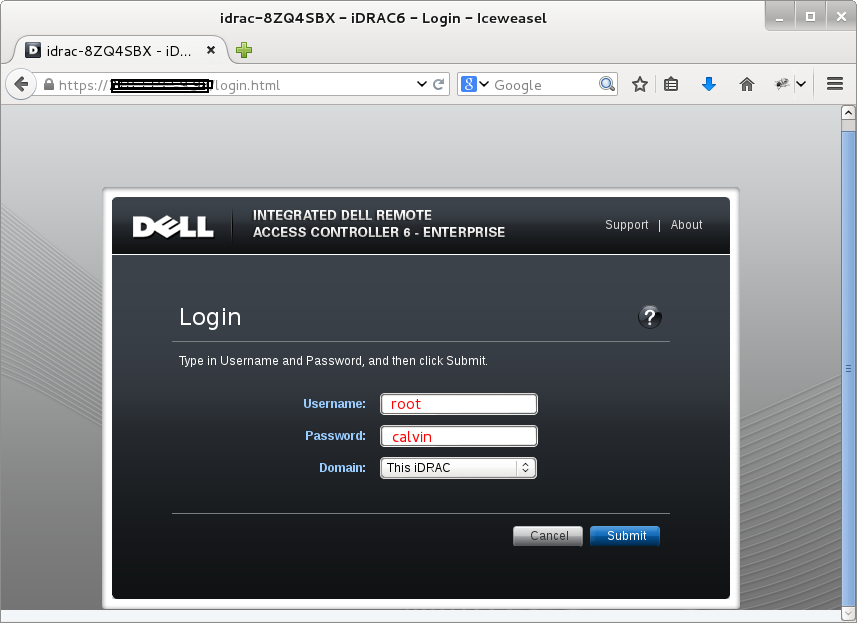Click the scrollbar up arrow
The image size is (857, 623).
pyautogui.click(x=848, y=113)
